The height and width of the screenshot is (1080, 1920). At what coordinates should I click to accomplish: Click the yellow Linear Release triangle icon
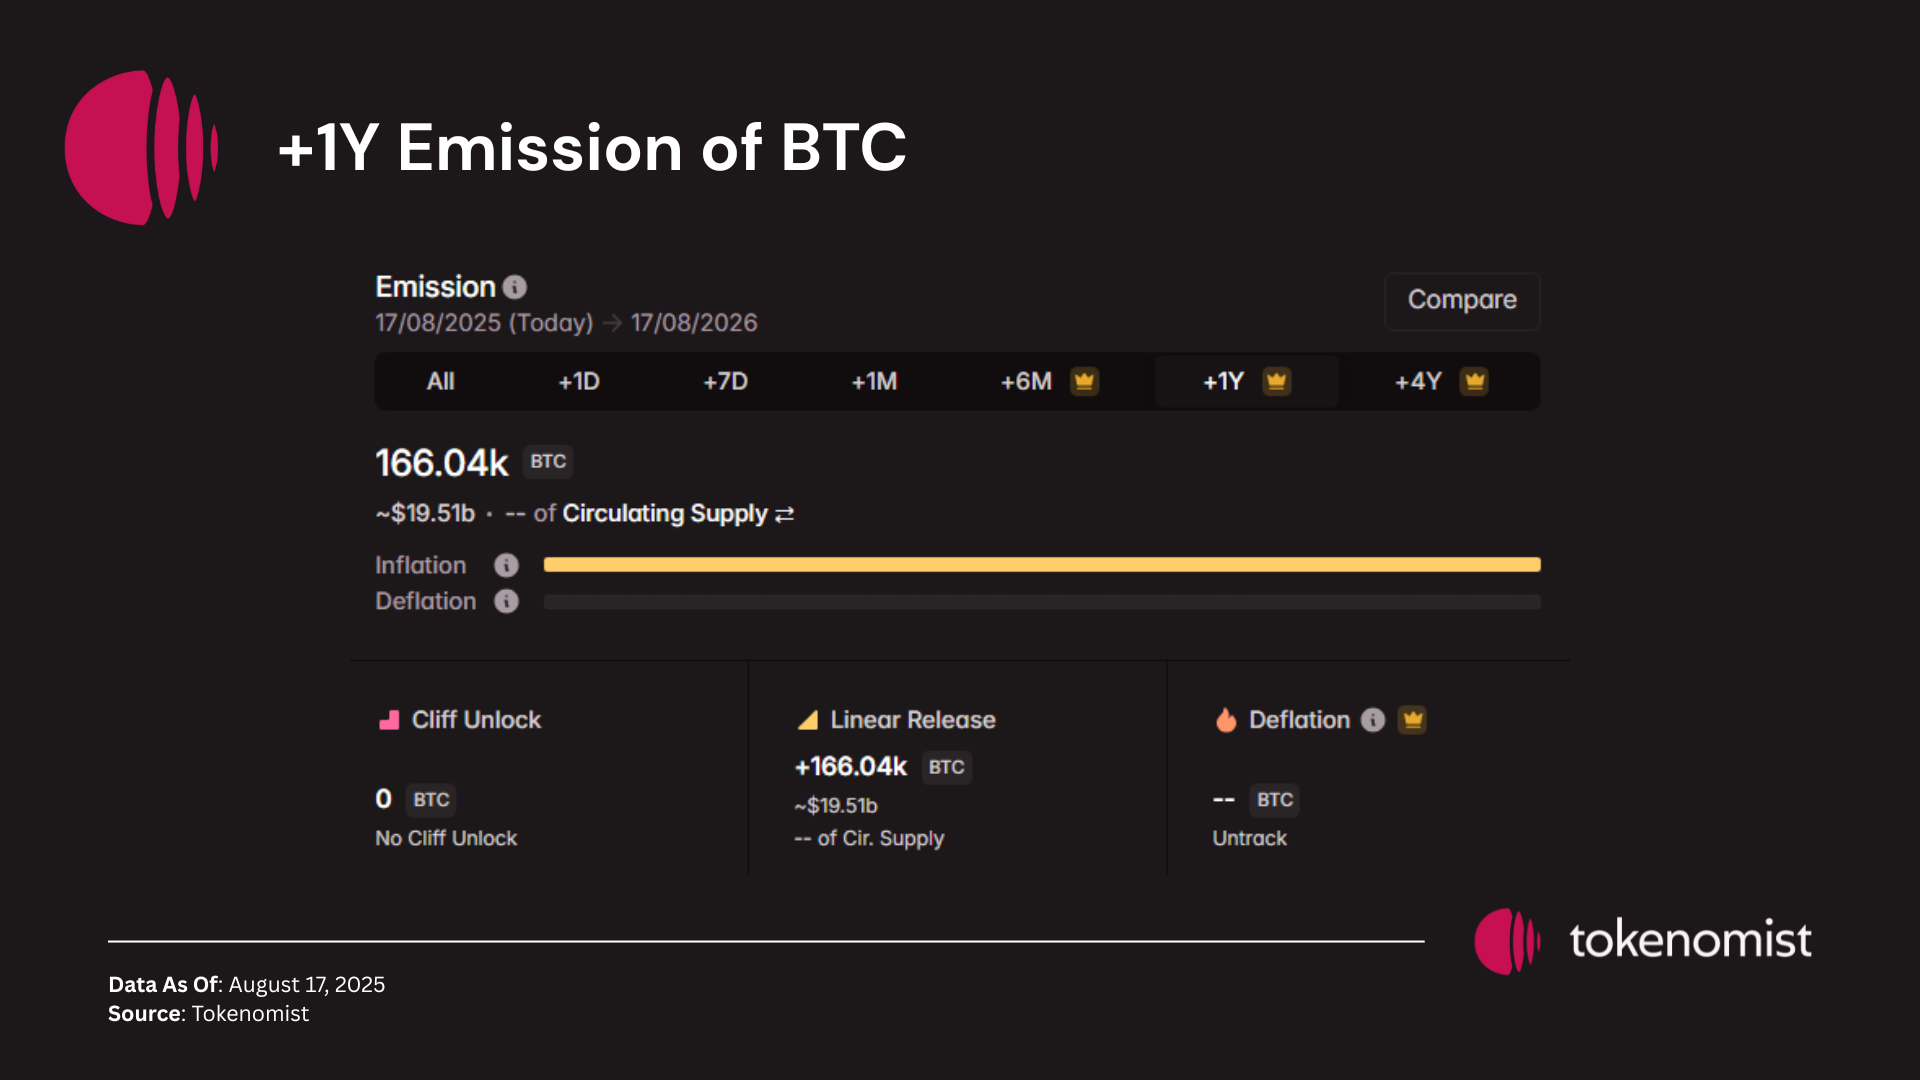(808, 720)
